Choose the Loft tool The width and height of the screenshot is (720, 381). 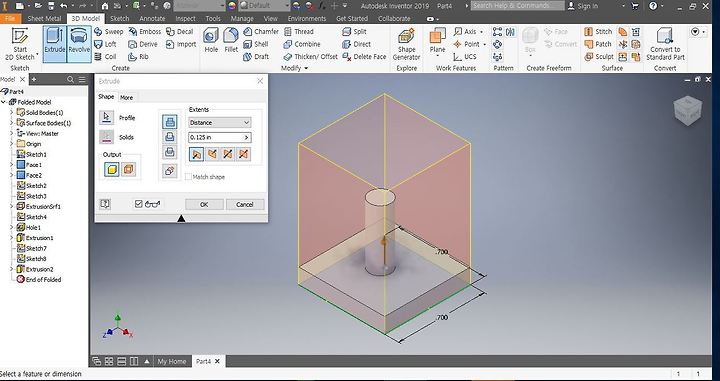point(105,44)
